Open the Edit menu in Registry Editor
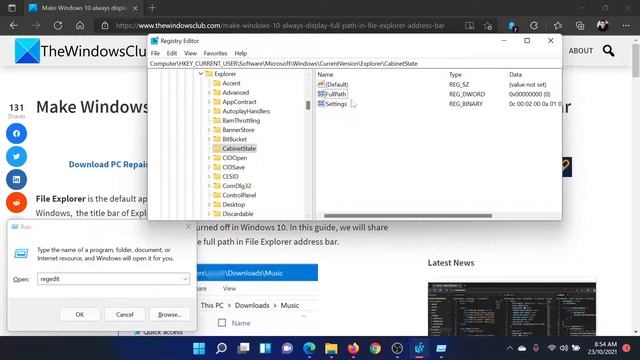Viewport: 640px width, 360px height. pyautogui.click(x=172, y=53)
